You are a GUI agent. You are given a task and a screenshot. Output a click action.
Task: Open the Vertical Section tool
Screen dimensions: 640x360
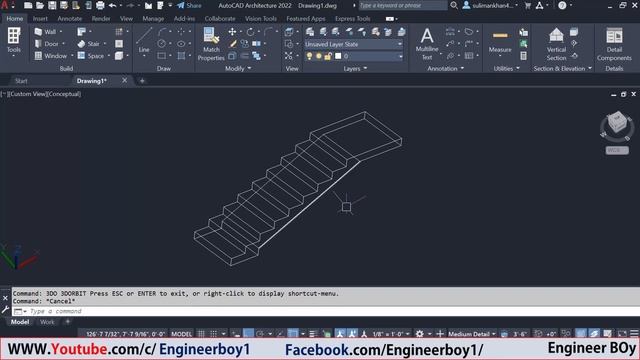(556, 44)
